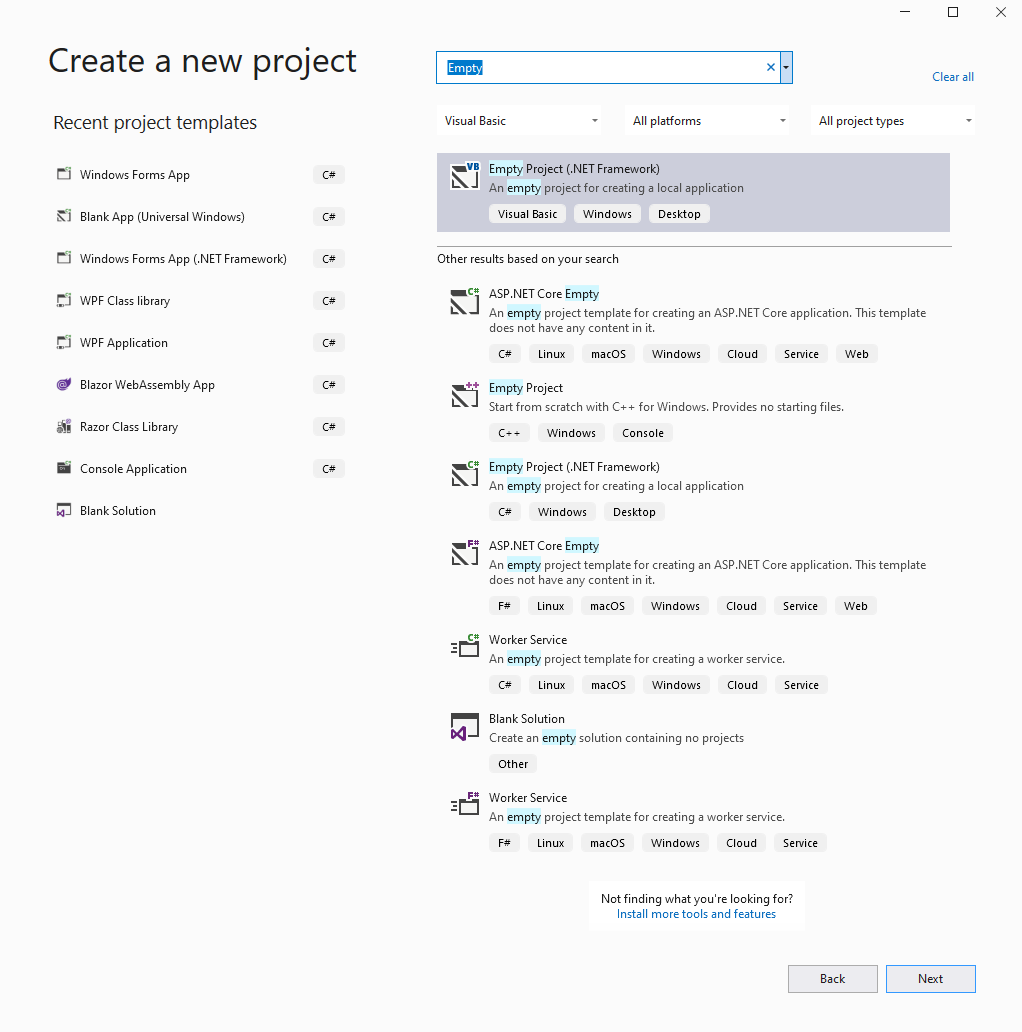Click the Cloud tag on C# Worker Service
This screenshot has height=1032, width=1022.
pyautogui.click(x=742, y=685)
